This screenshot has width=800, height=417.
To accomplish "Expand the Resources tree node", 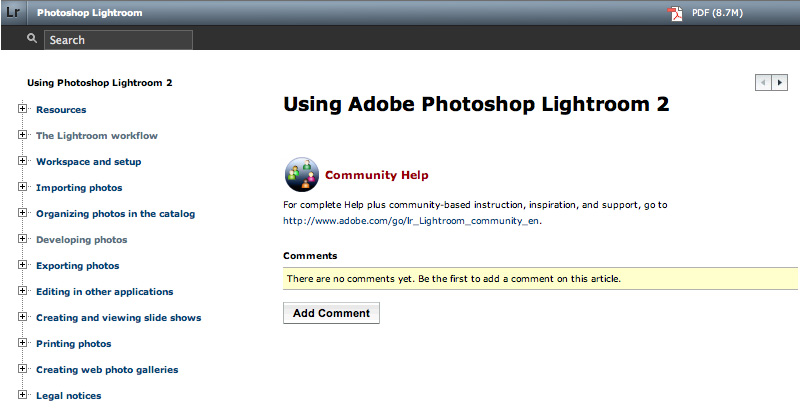I will (x=22, y=109).
